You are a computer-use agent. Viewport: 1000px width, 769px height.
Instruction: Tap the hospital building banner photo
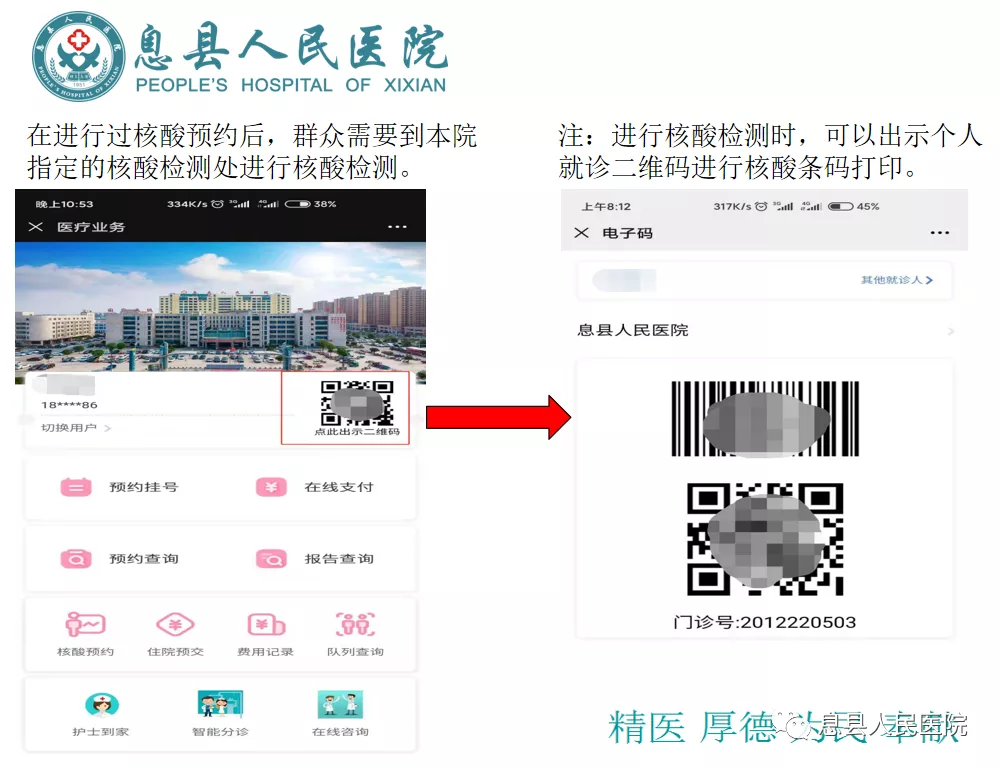pyautogui.click(x=220, y=307)
